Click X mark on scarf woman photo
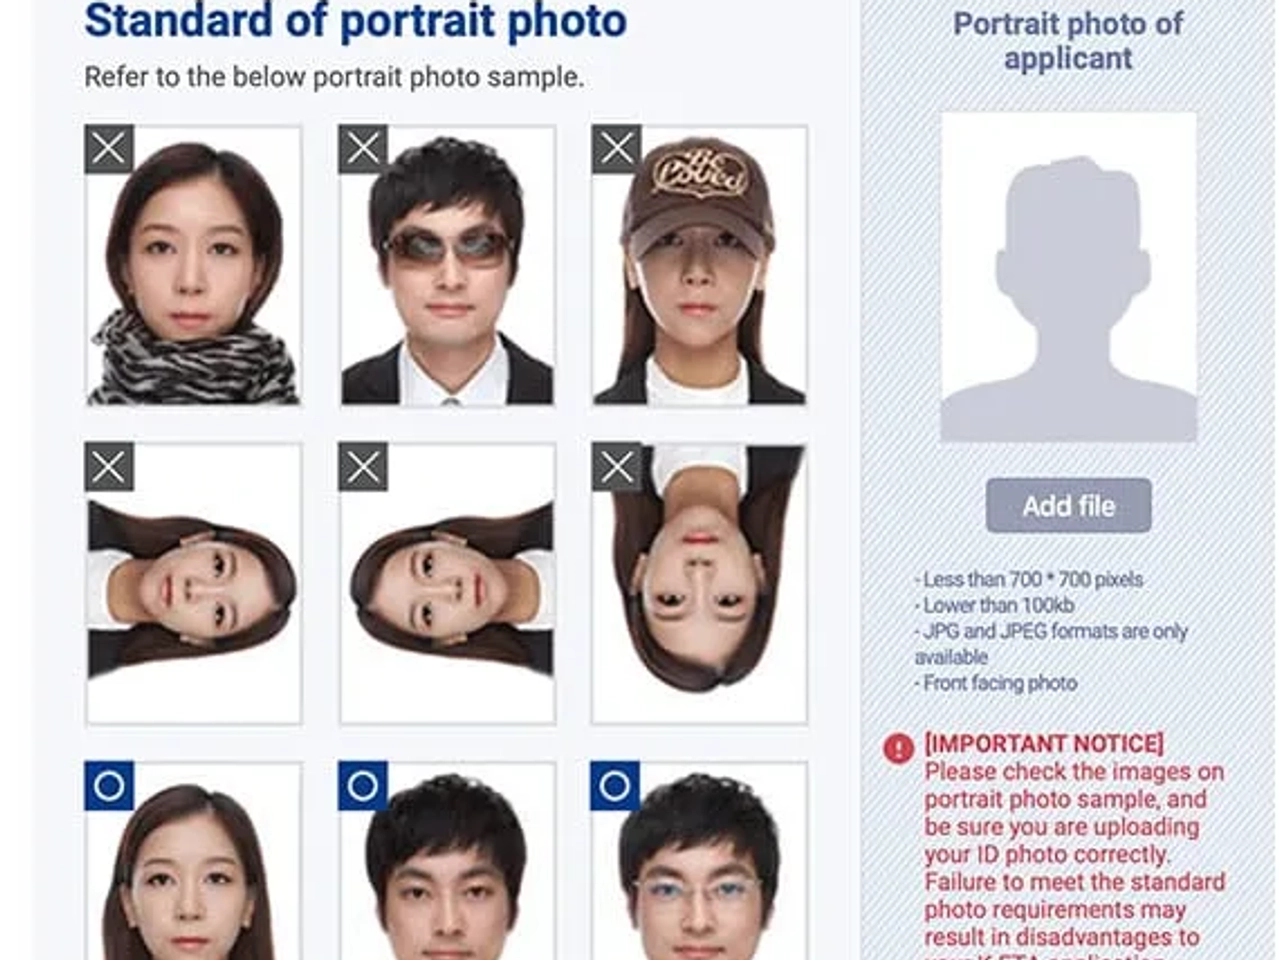Viewport: 1279px width, 960px height. point(109,149)
